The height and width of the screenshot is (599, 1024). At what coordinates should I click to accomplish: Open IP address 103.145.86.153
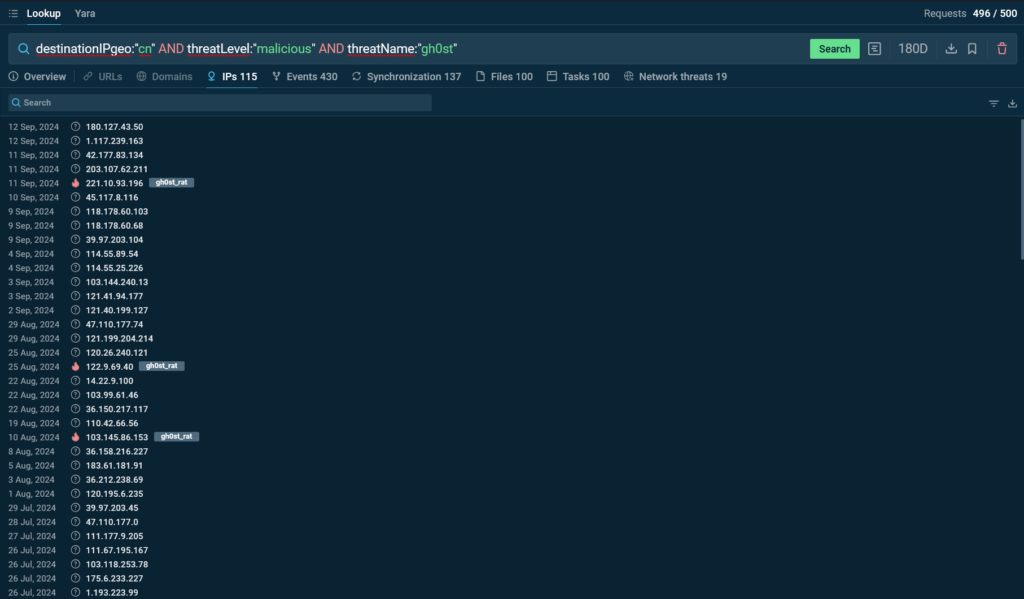coord(116,437)
